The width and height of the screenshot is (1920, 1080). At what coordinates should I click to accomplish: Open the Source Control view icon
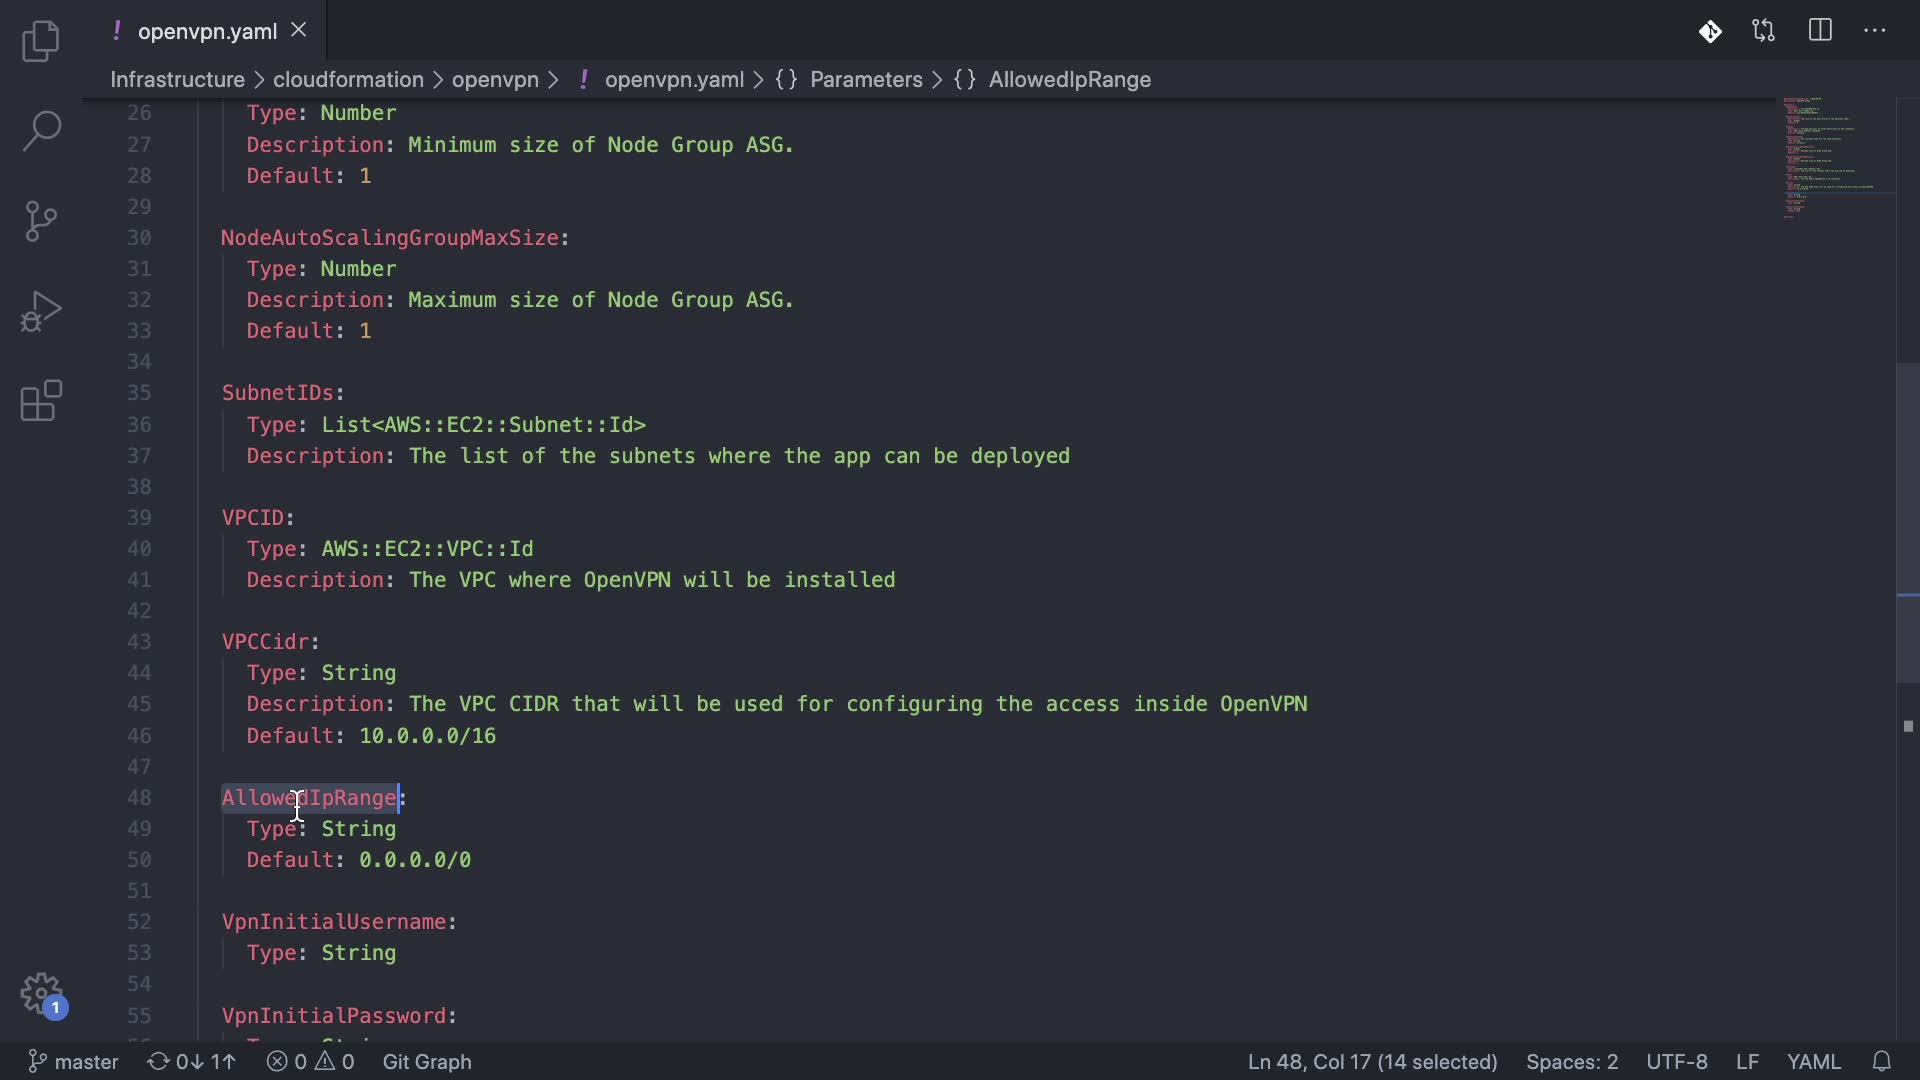[x=41, y=221]
